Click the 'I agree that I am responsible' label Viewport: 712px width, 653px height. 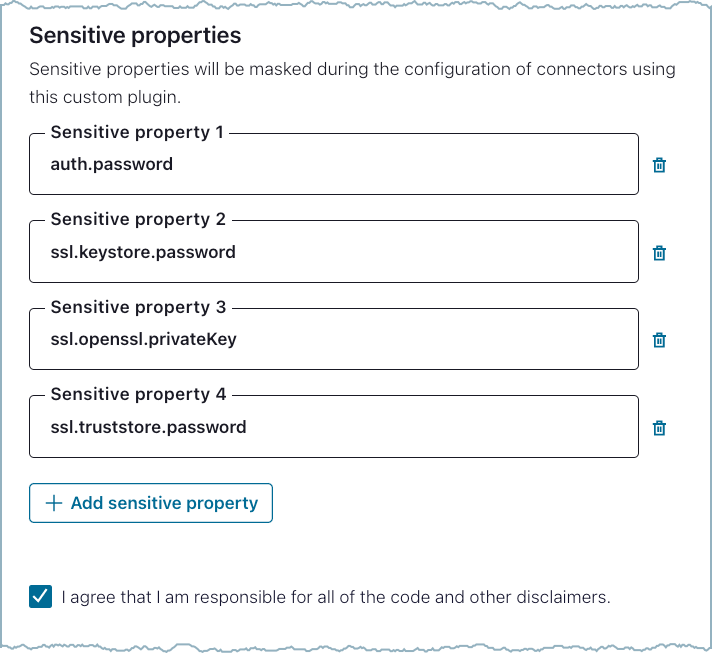point(335,597)
